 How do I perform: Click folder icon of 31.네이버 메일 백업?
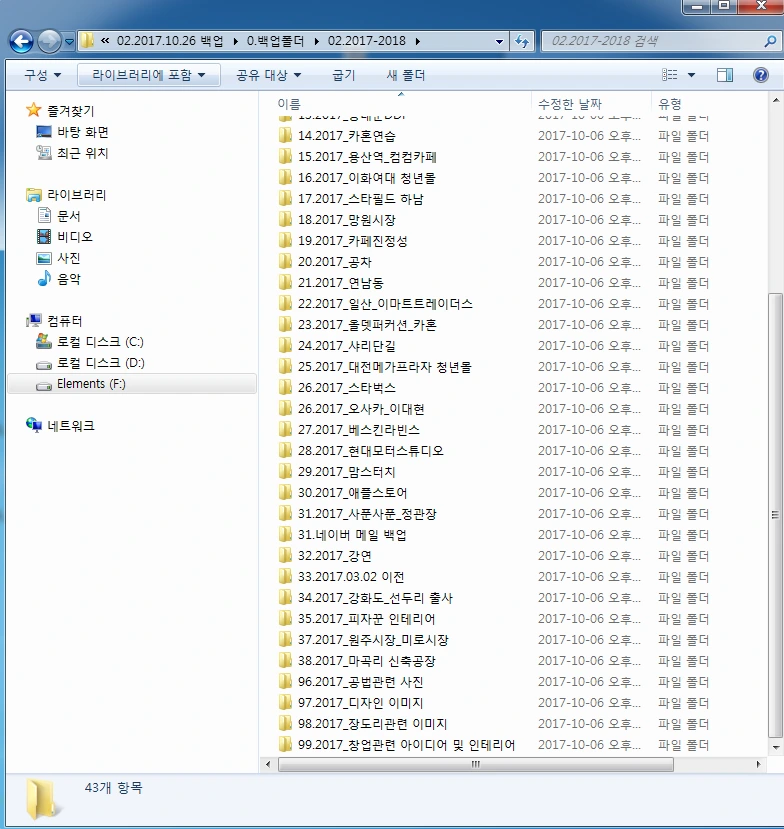[285, 535]
